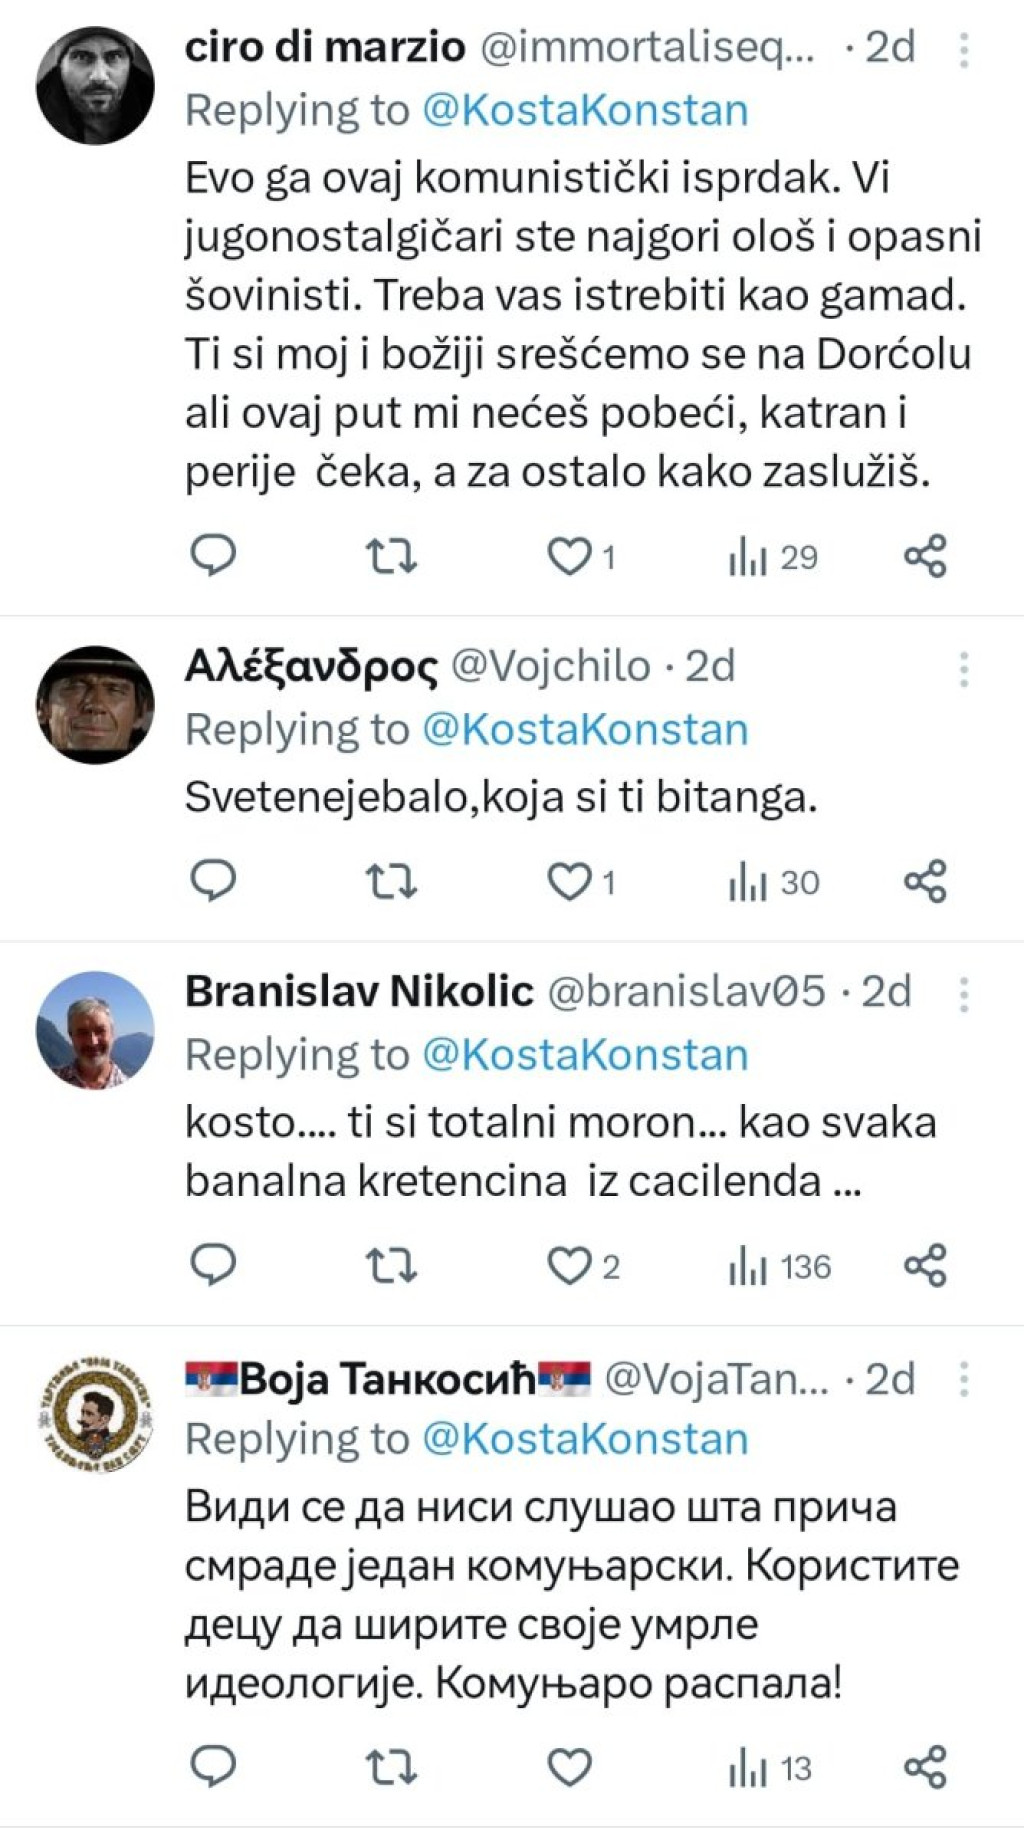Open Branislav Nikolic's profile picture
The height and width of the screenshot is (1840, 1024).
(95, 1029)
